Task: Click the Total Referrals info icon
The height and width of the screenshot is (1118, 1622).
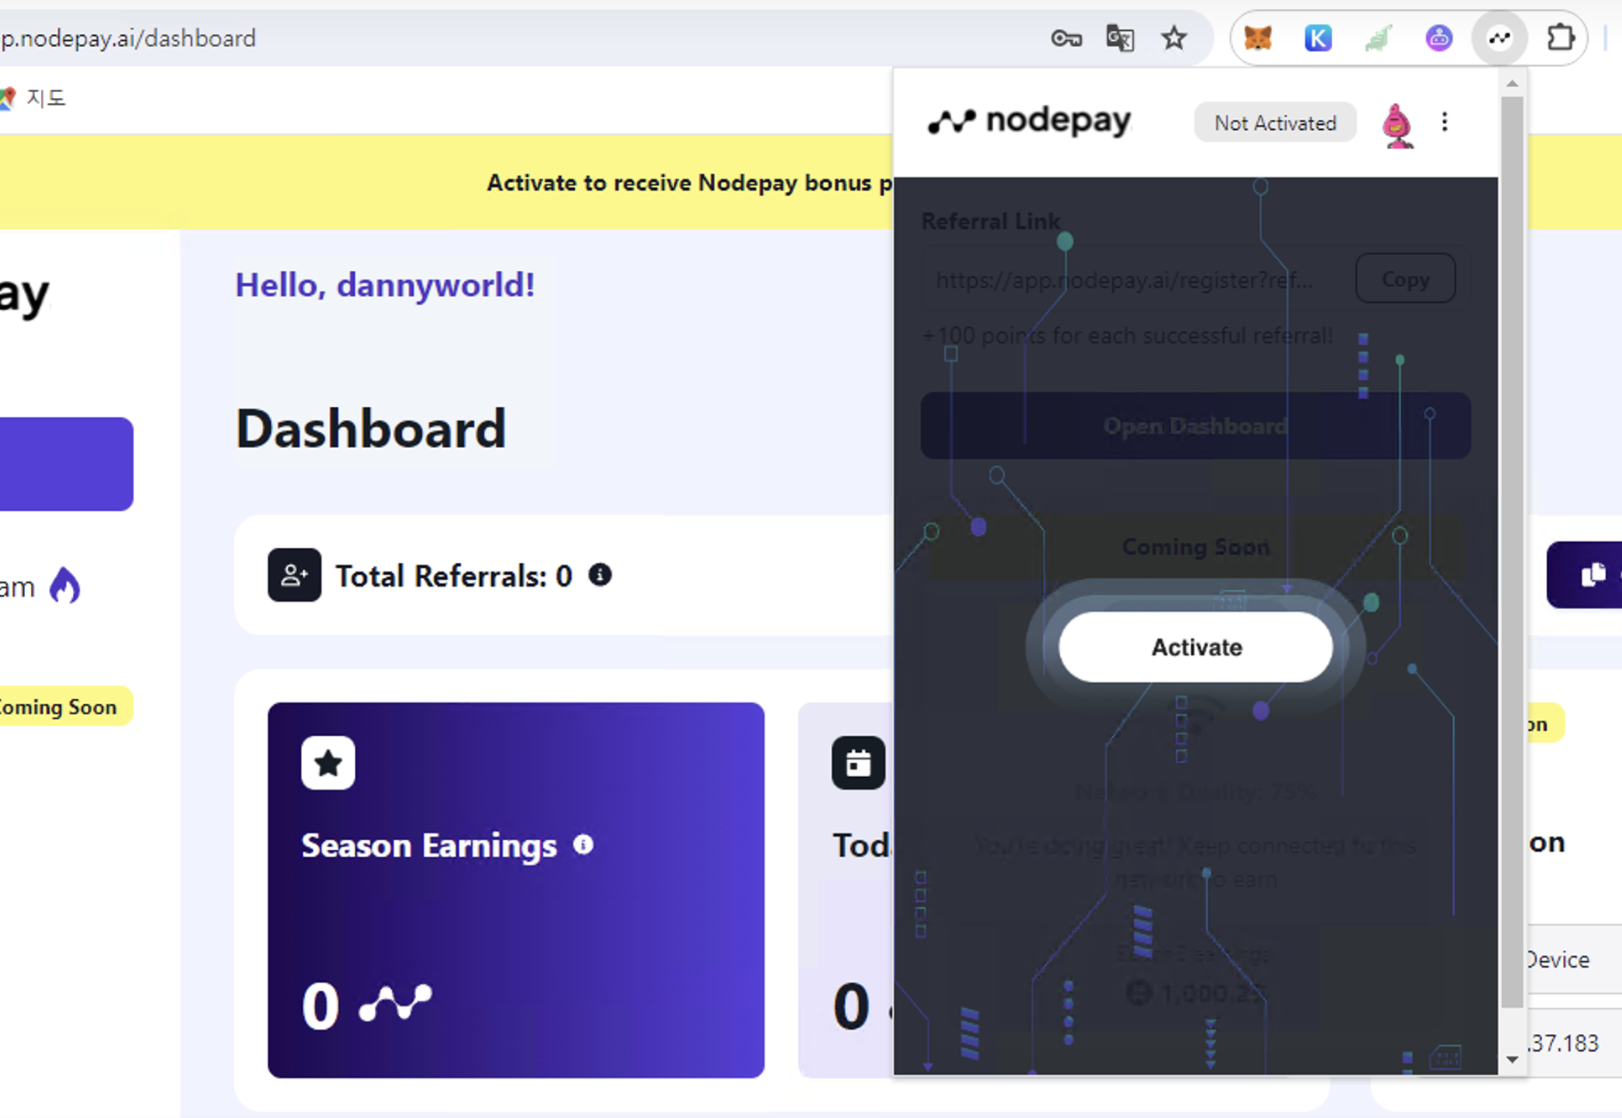Action: coord(600,575)
